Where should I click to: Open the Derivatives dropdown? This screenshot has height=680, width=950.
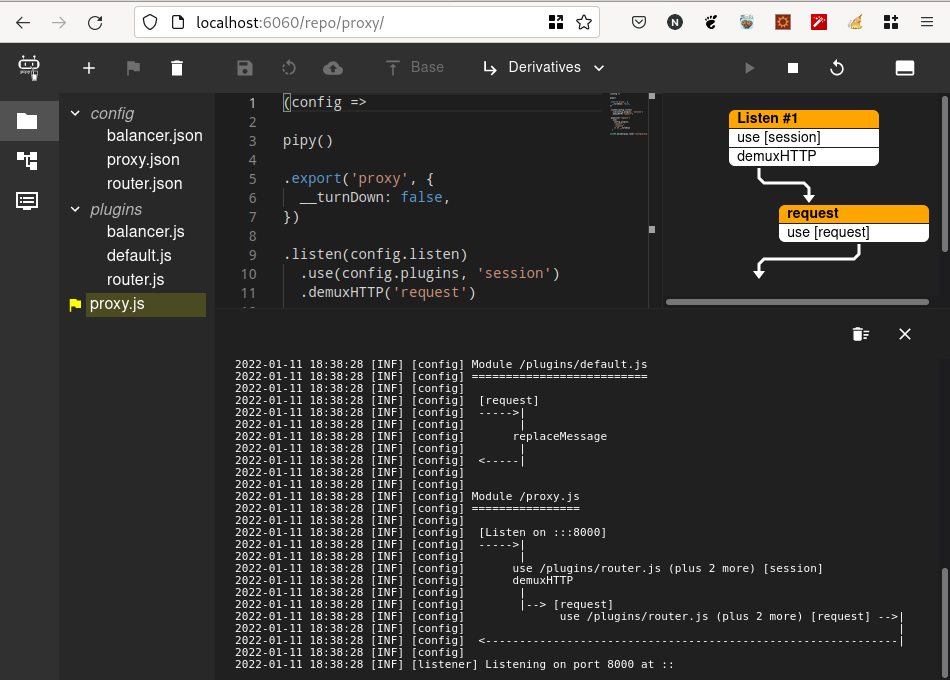[543, 67]
